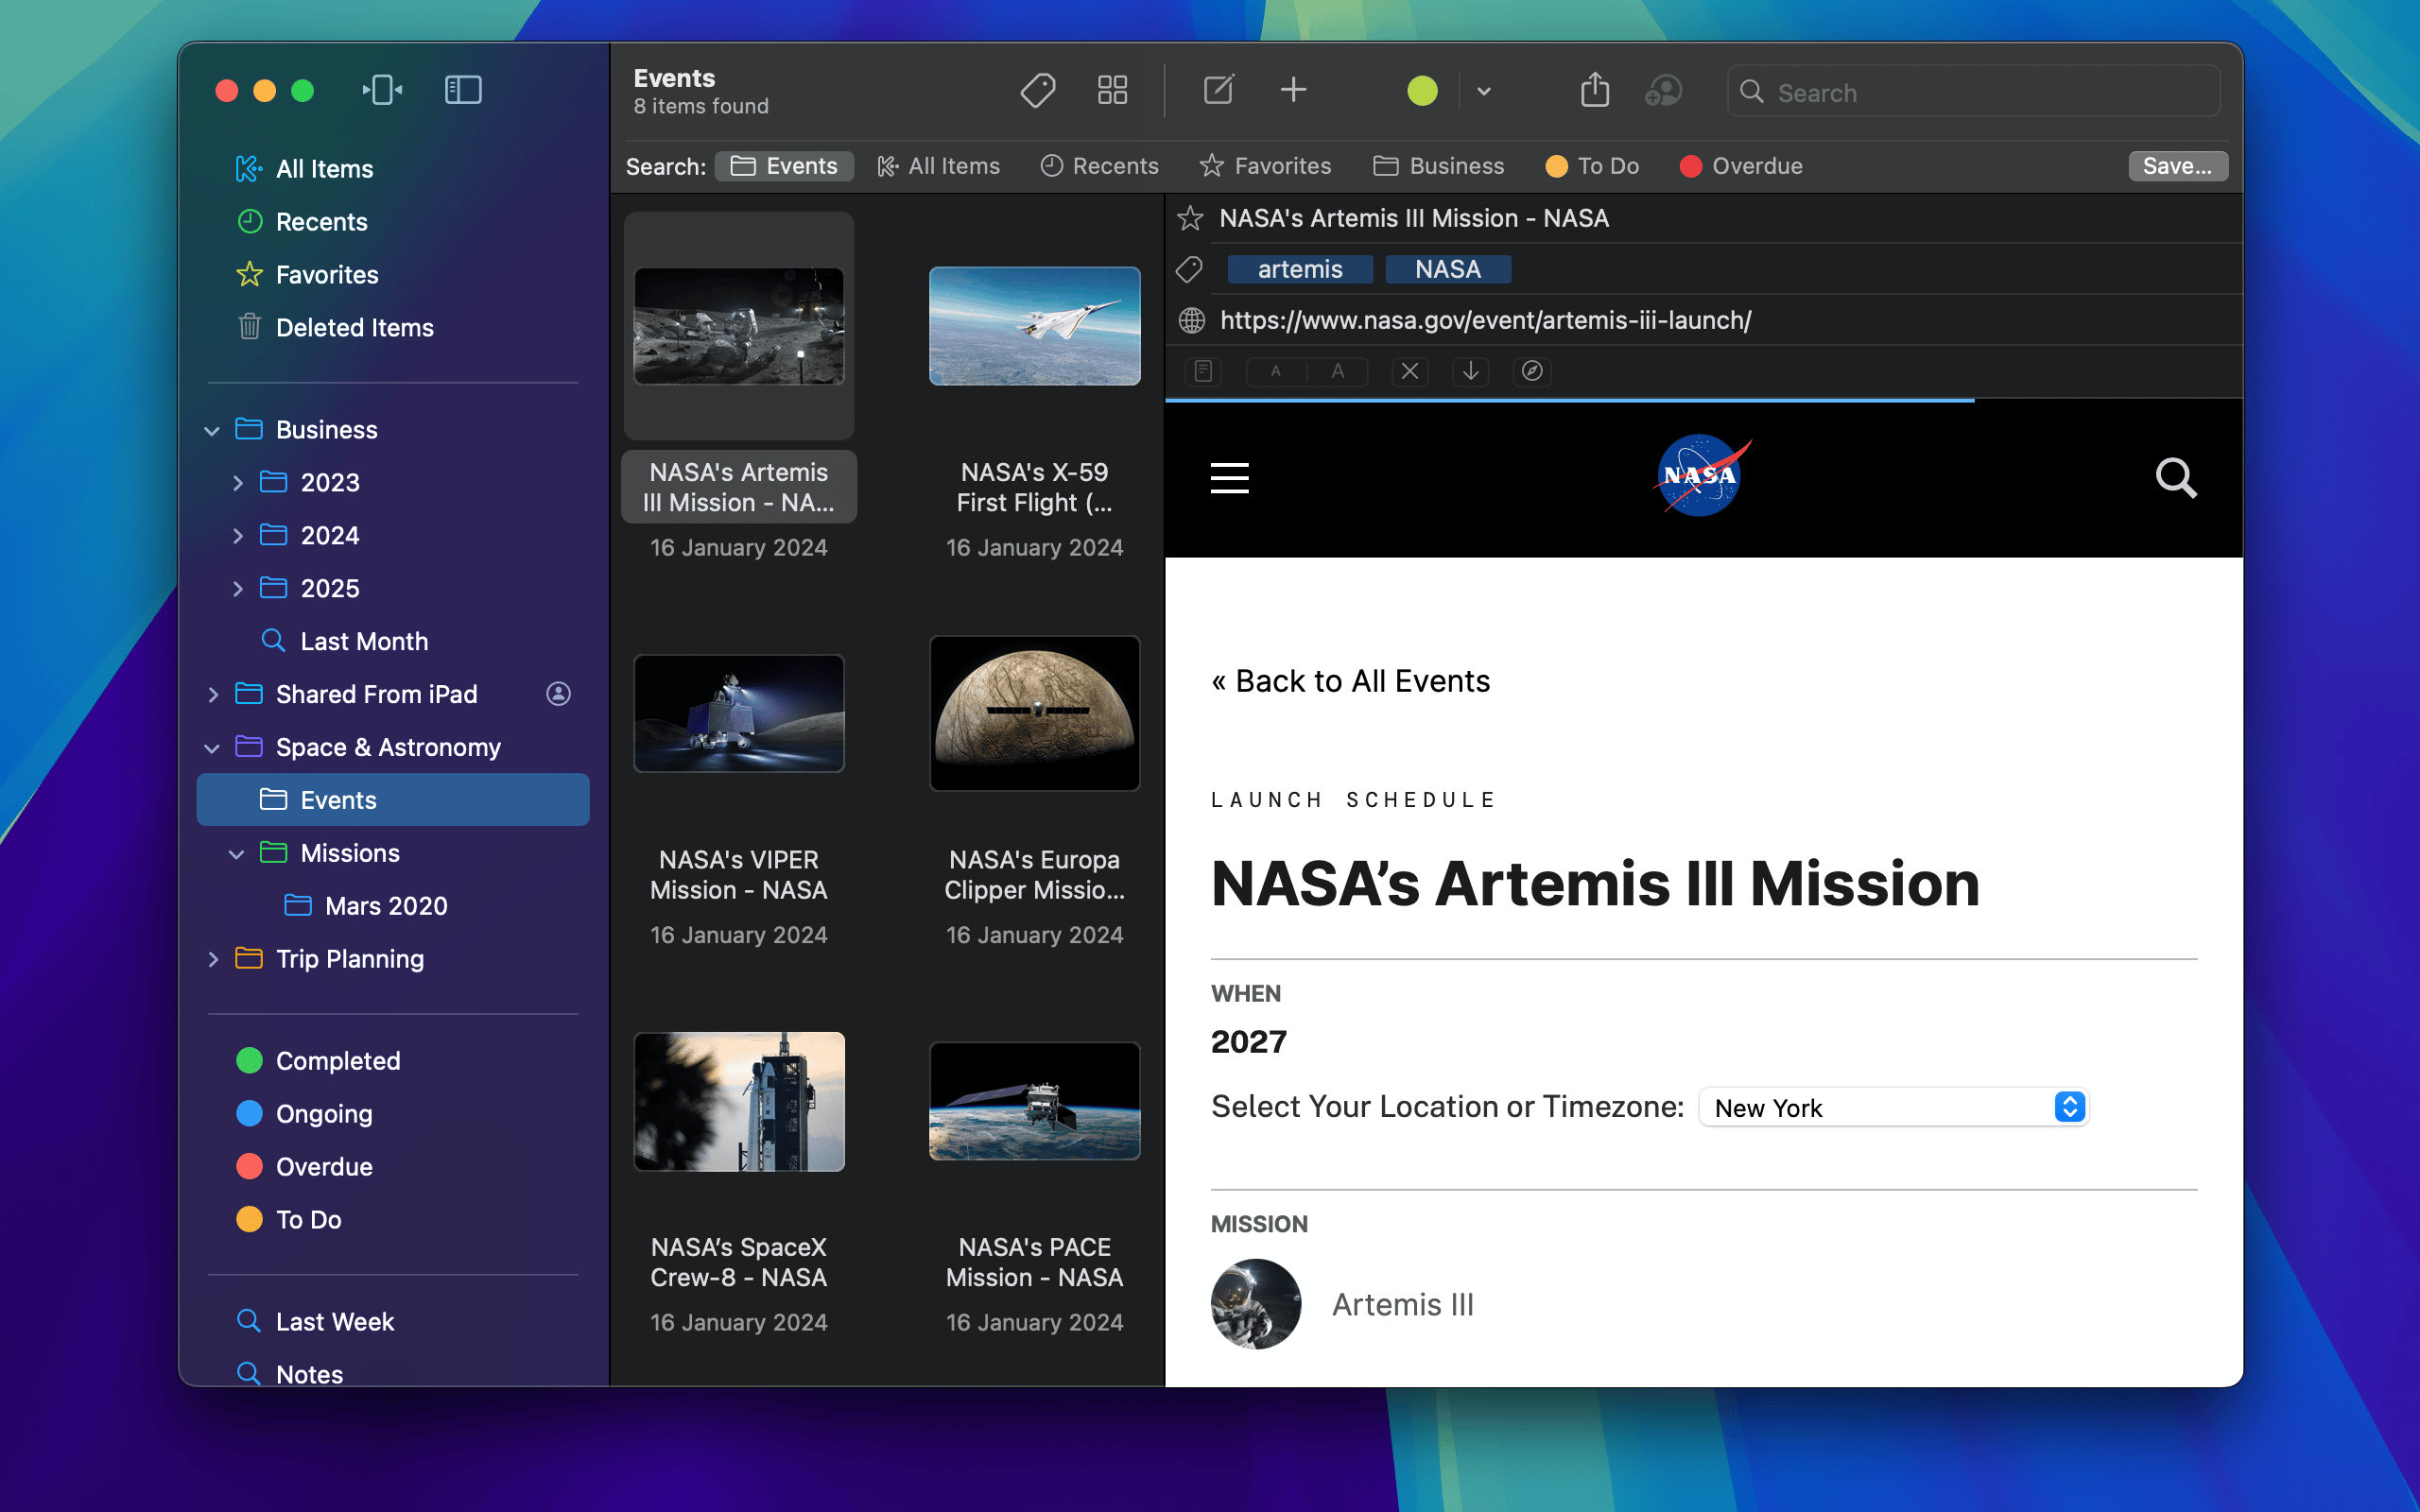This screenshot has height=1512, width=2420.
Task: Filter search by orange To Do label
Action: 1592,166
